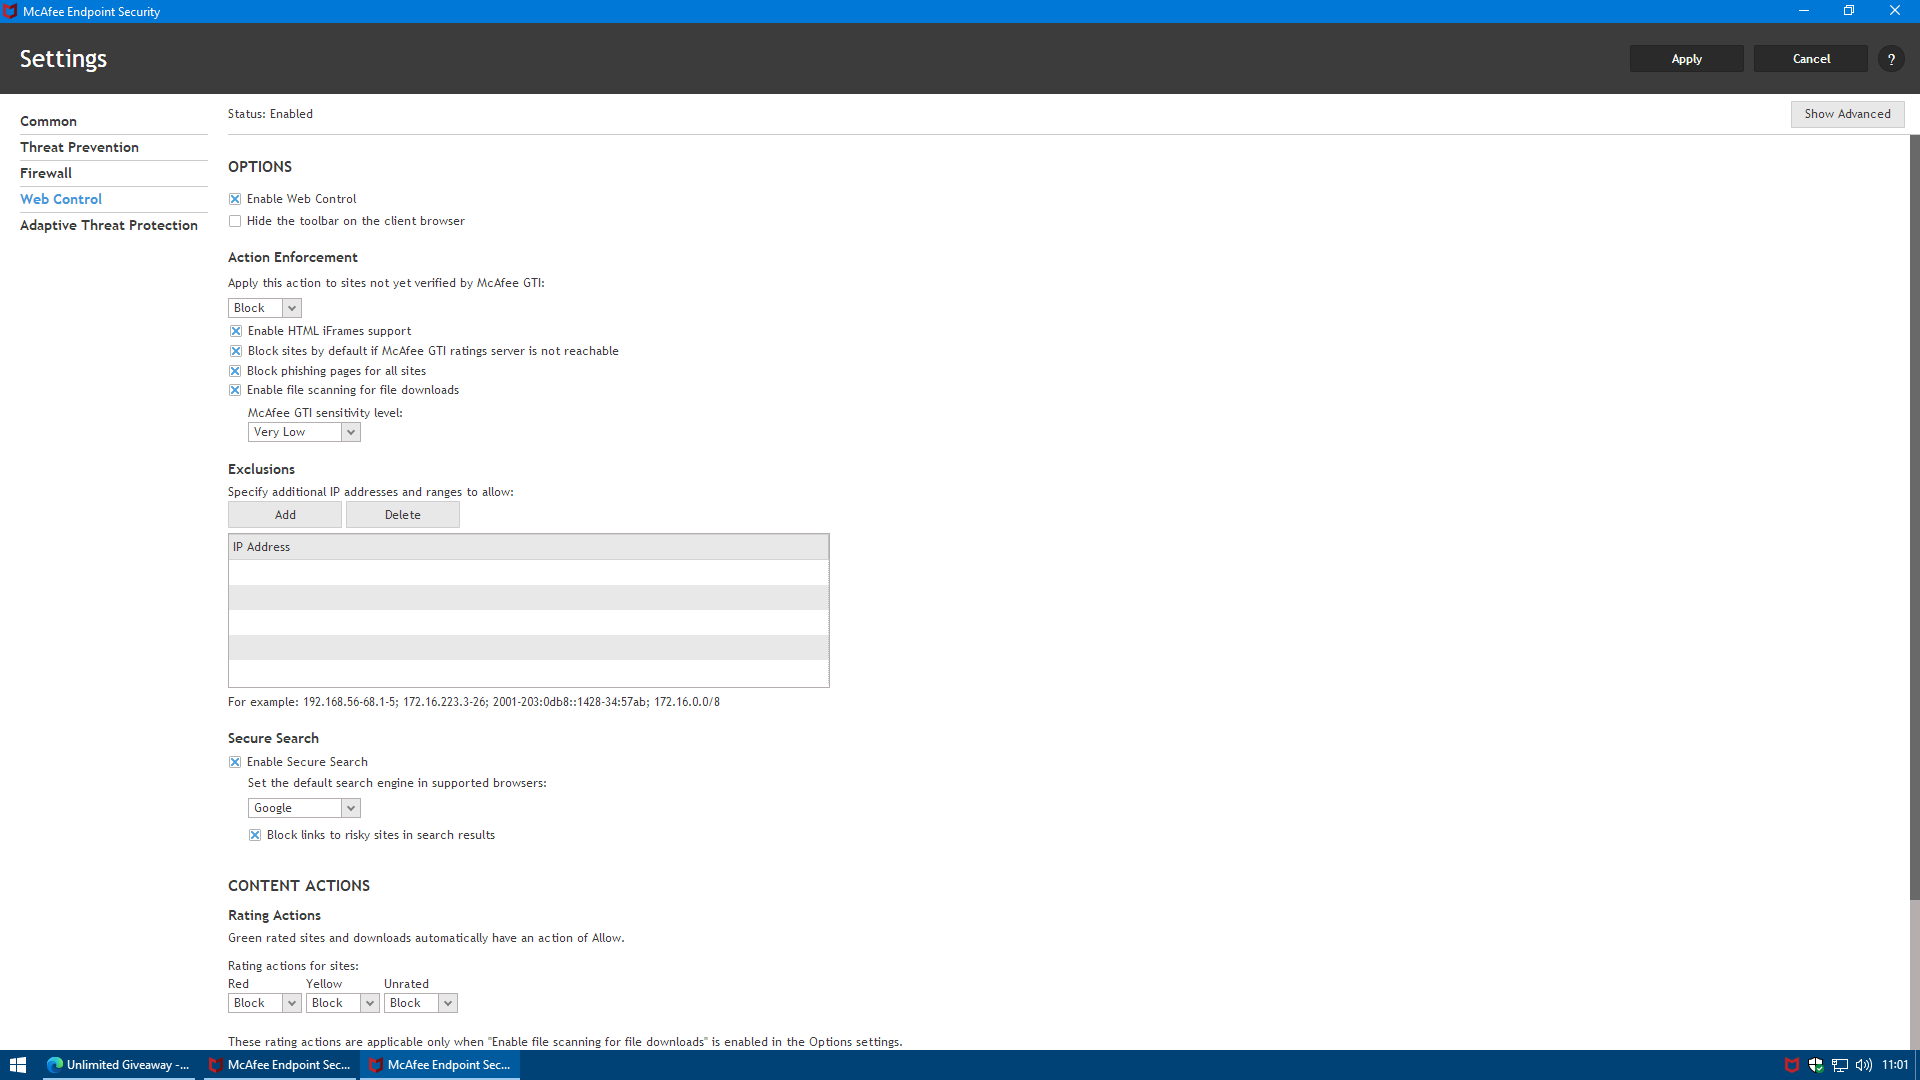Expand default search engine Google dropdown
This screenshot has height=1080, width=1920.
point(350,808)
